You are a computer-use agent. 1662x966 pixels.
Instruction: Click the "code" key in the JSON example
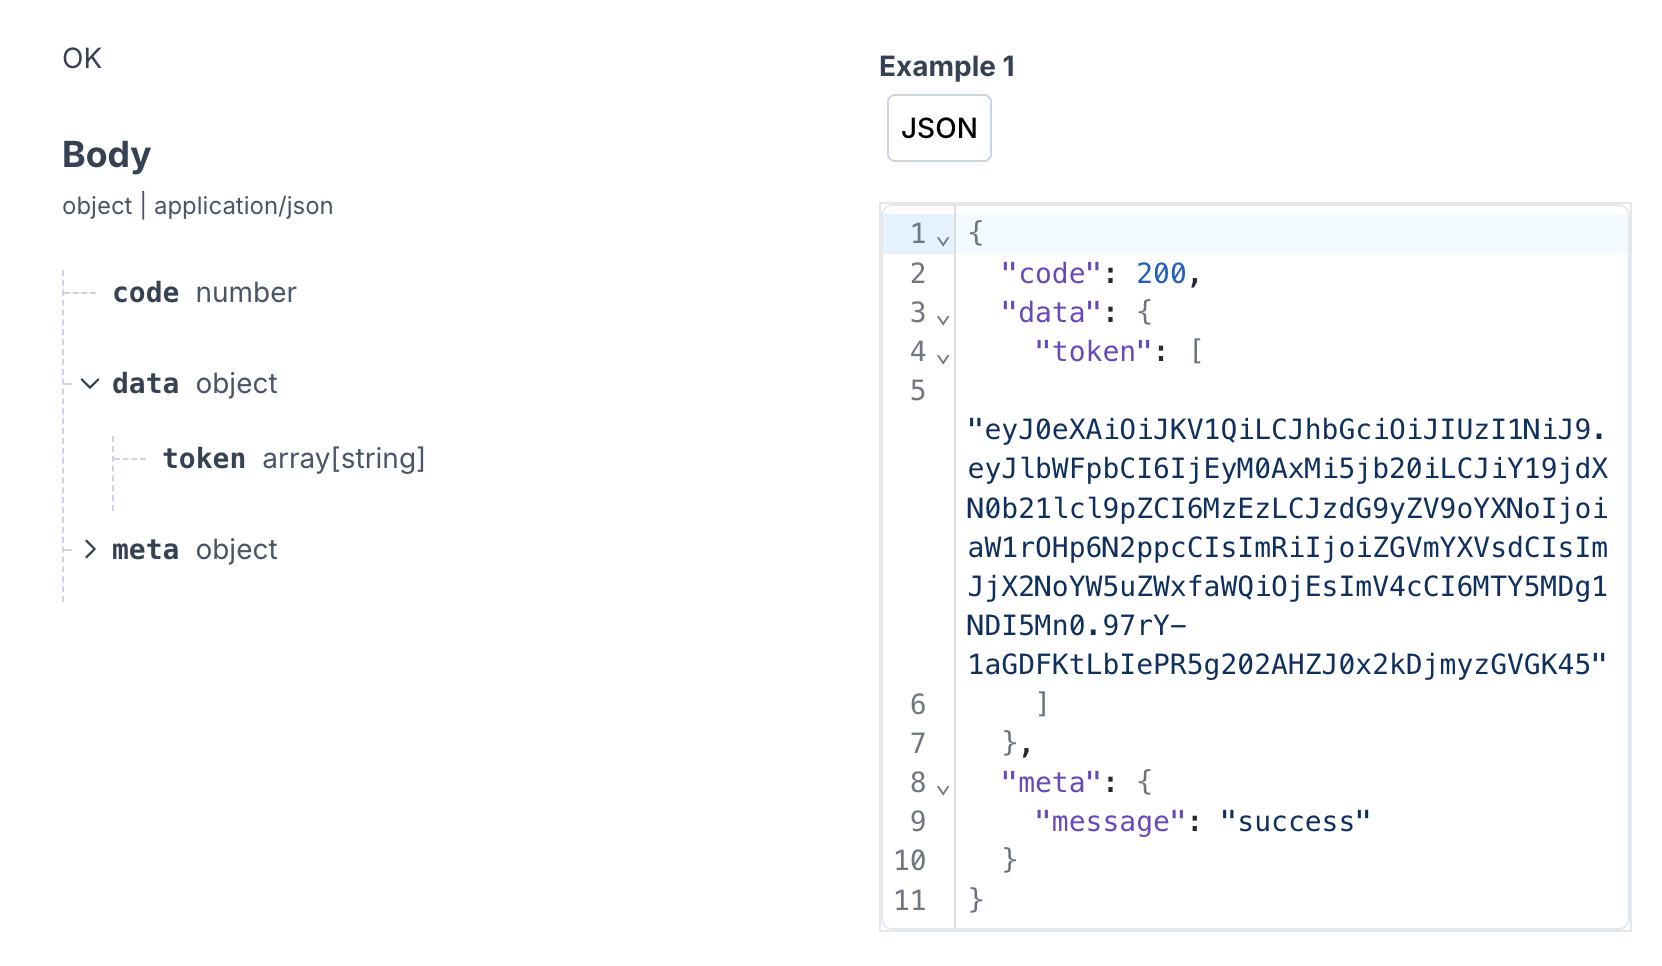[x=1051, y=273]
